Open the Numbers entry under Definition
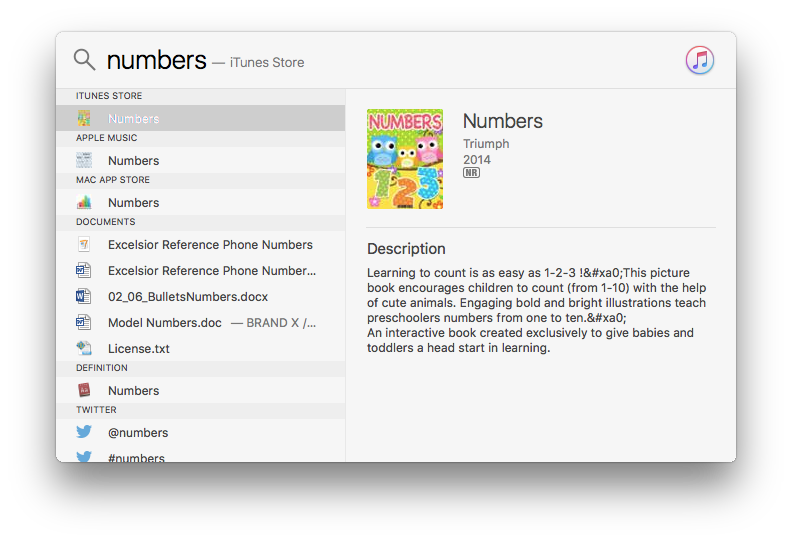Screen dimensions: 792x542 (201, 390)
